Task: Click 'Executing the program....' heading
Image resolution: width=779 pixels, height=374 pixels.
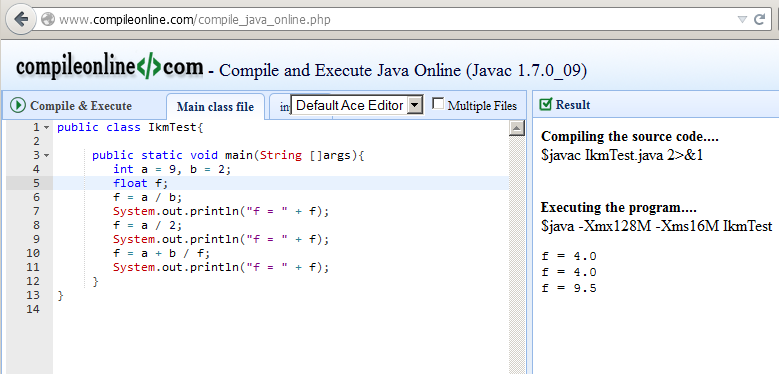Action: point(619,207)
